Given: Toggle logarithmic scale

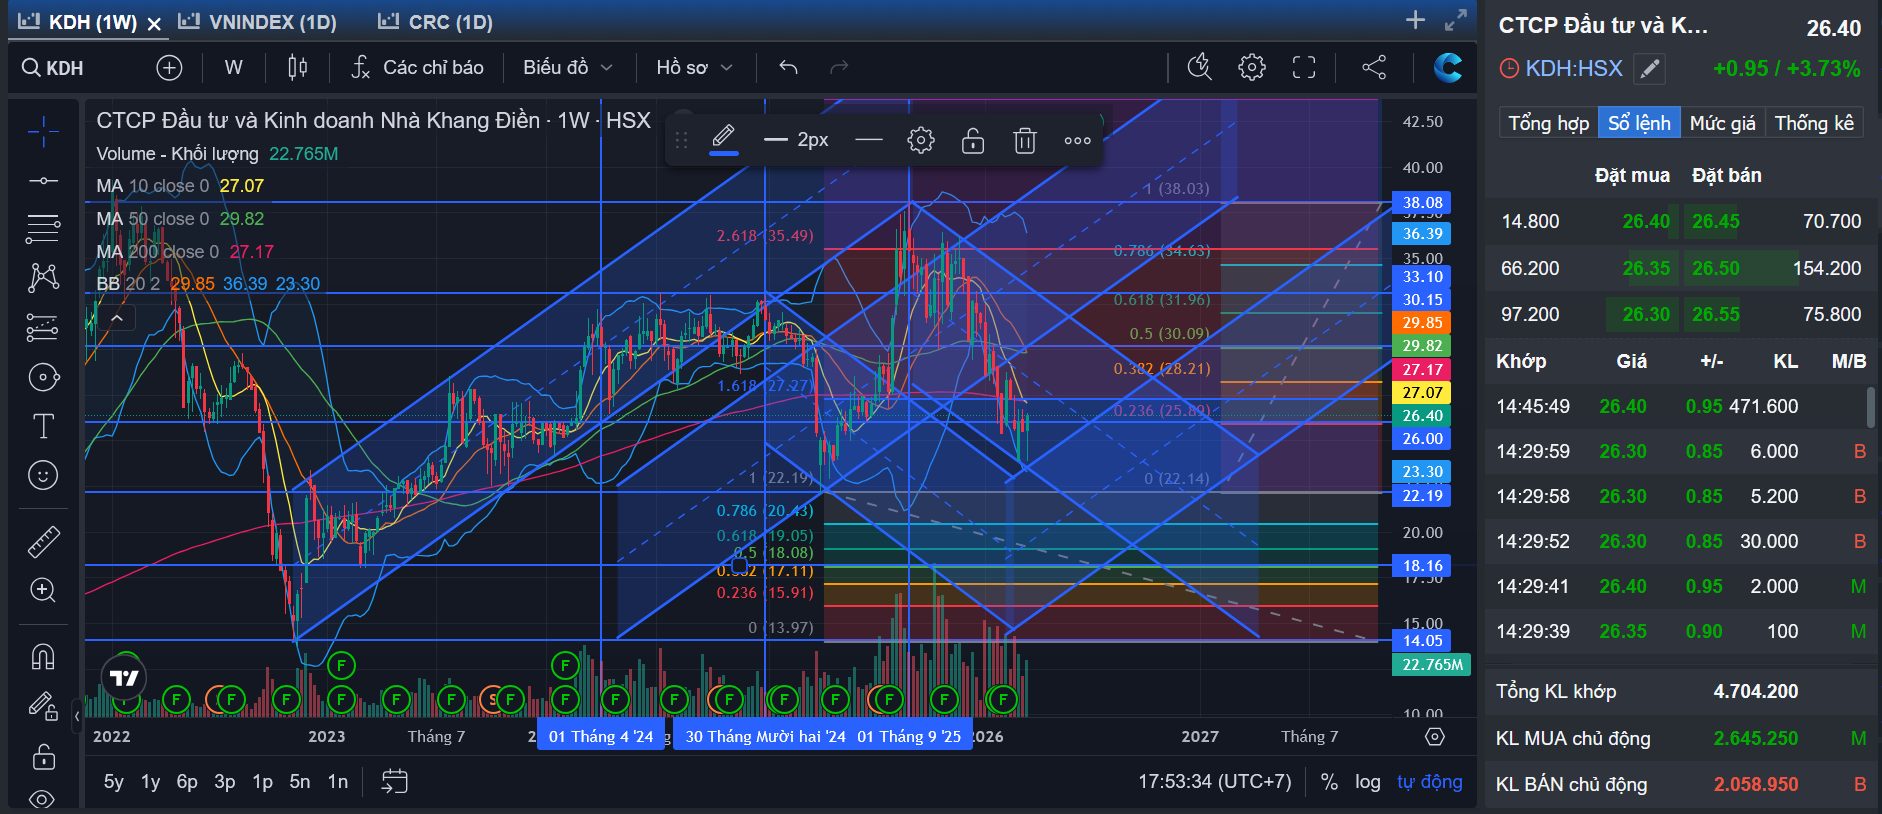Looking at the screenshot, I should 1368,782.
